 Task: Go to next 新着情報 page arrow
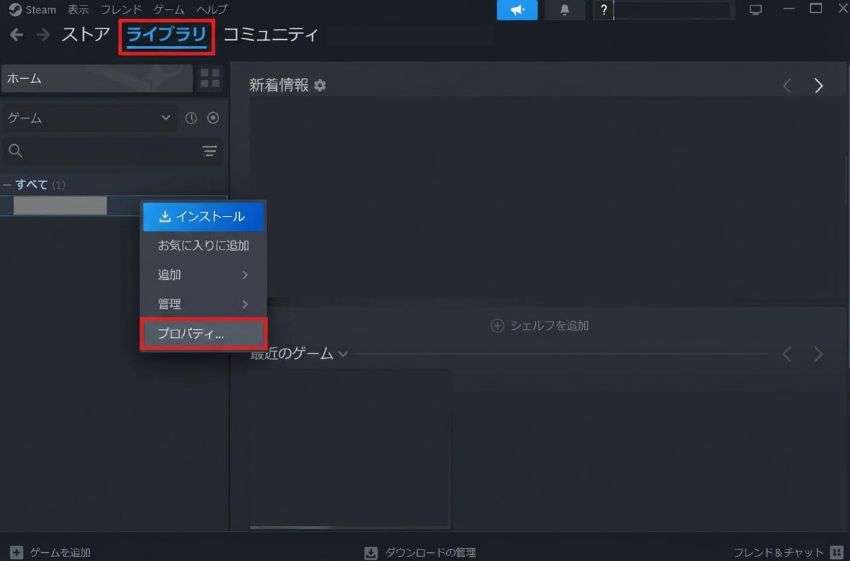pos(819,86)
